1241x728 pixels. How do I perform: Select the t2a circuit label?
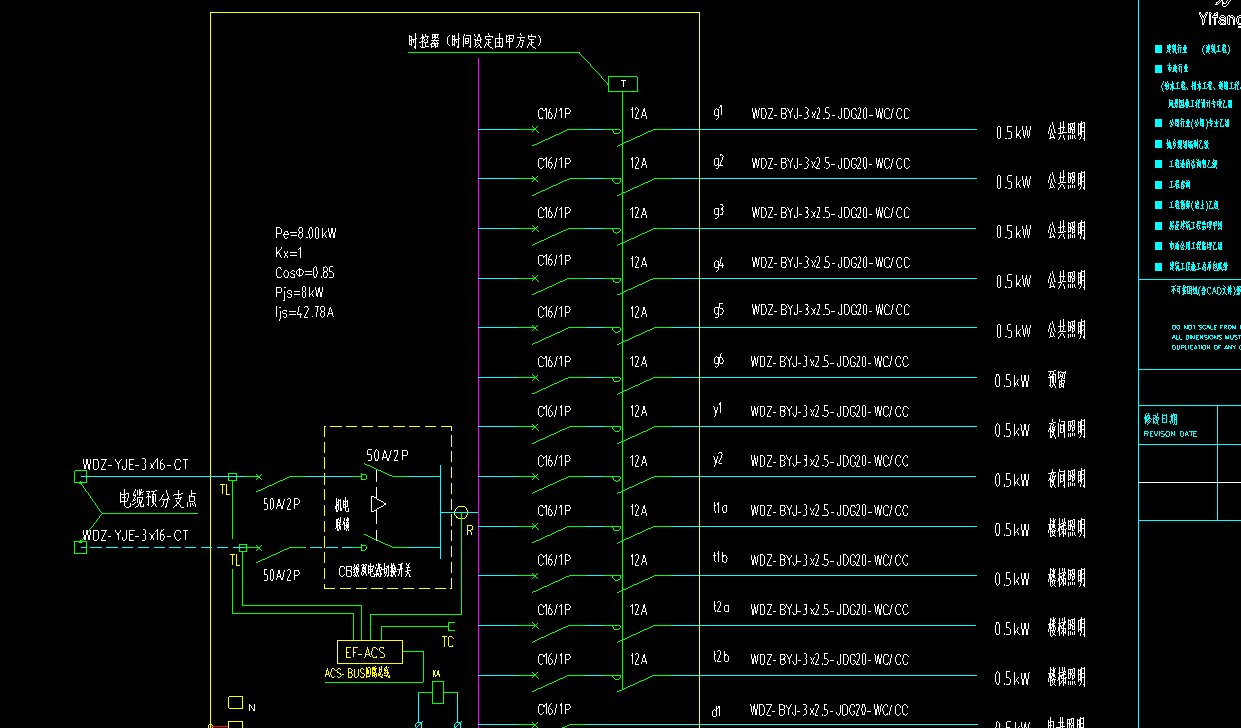(721, 608)
